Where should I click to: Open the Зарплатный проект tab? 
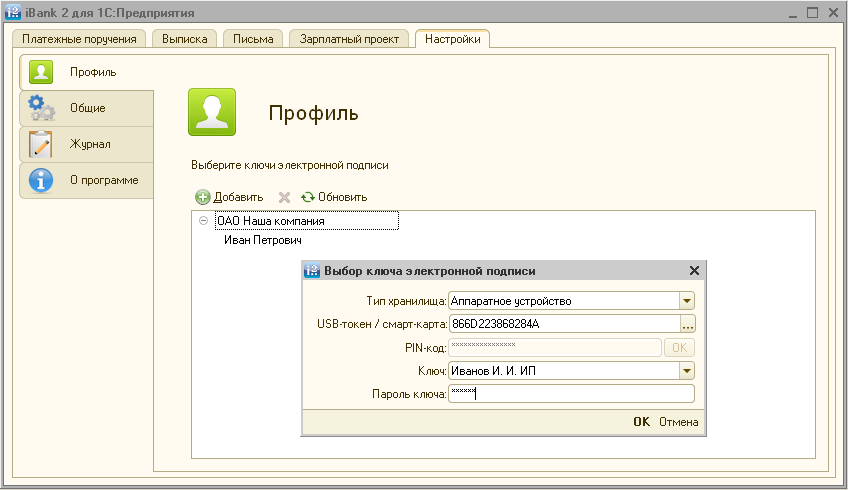coord(350,39)
